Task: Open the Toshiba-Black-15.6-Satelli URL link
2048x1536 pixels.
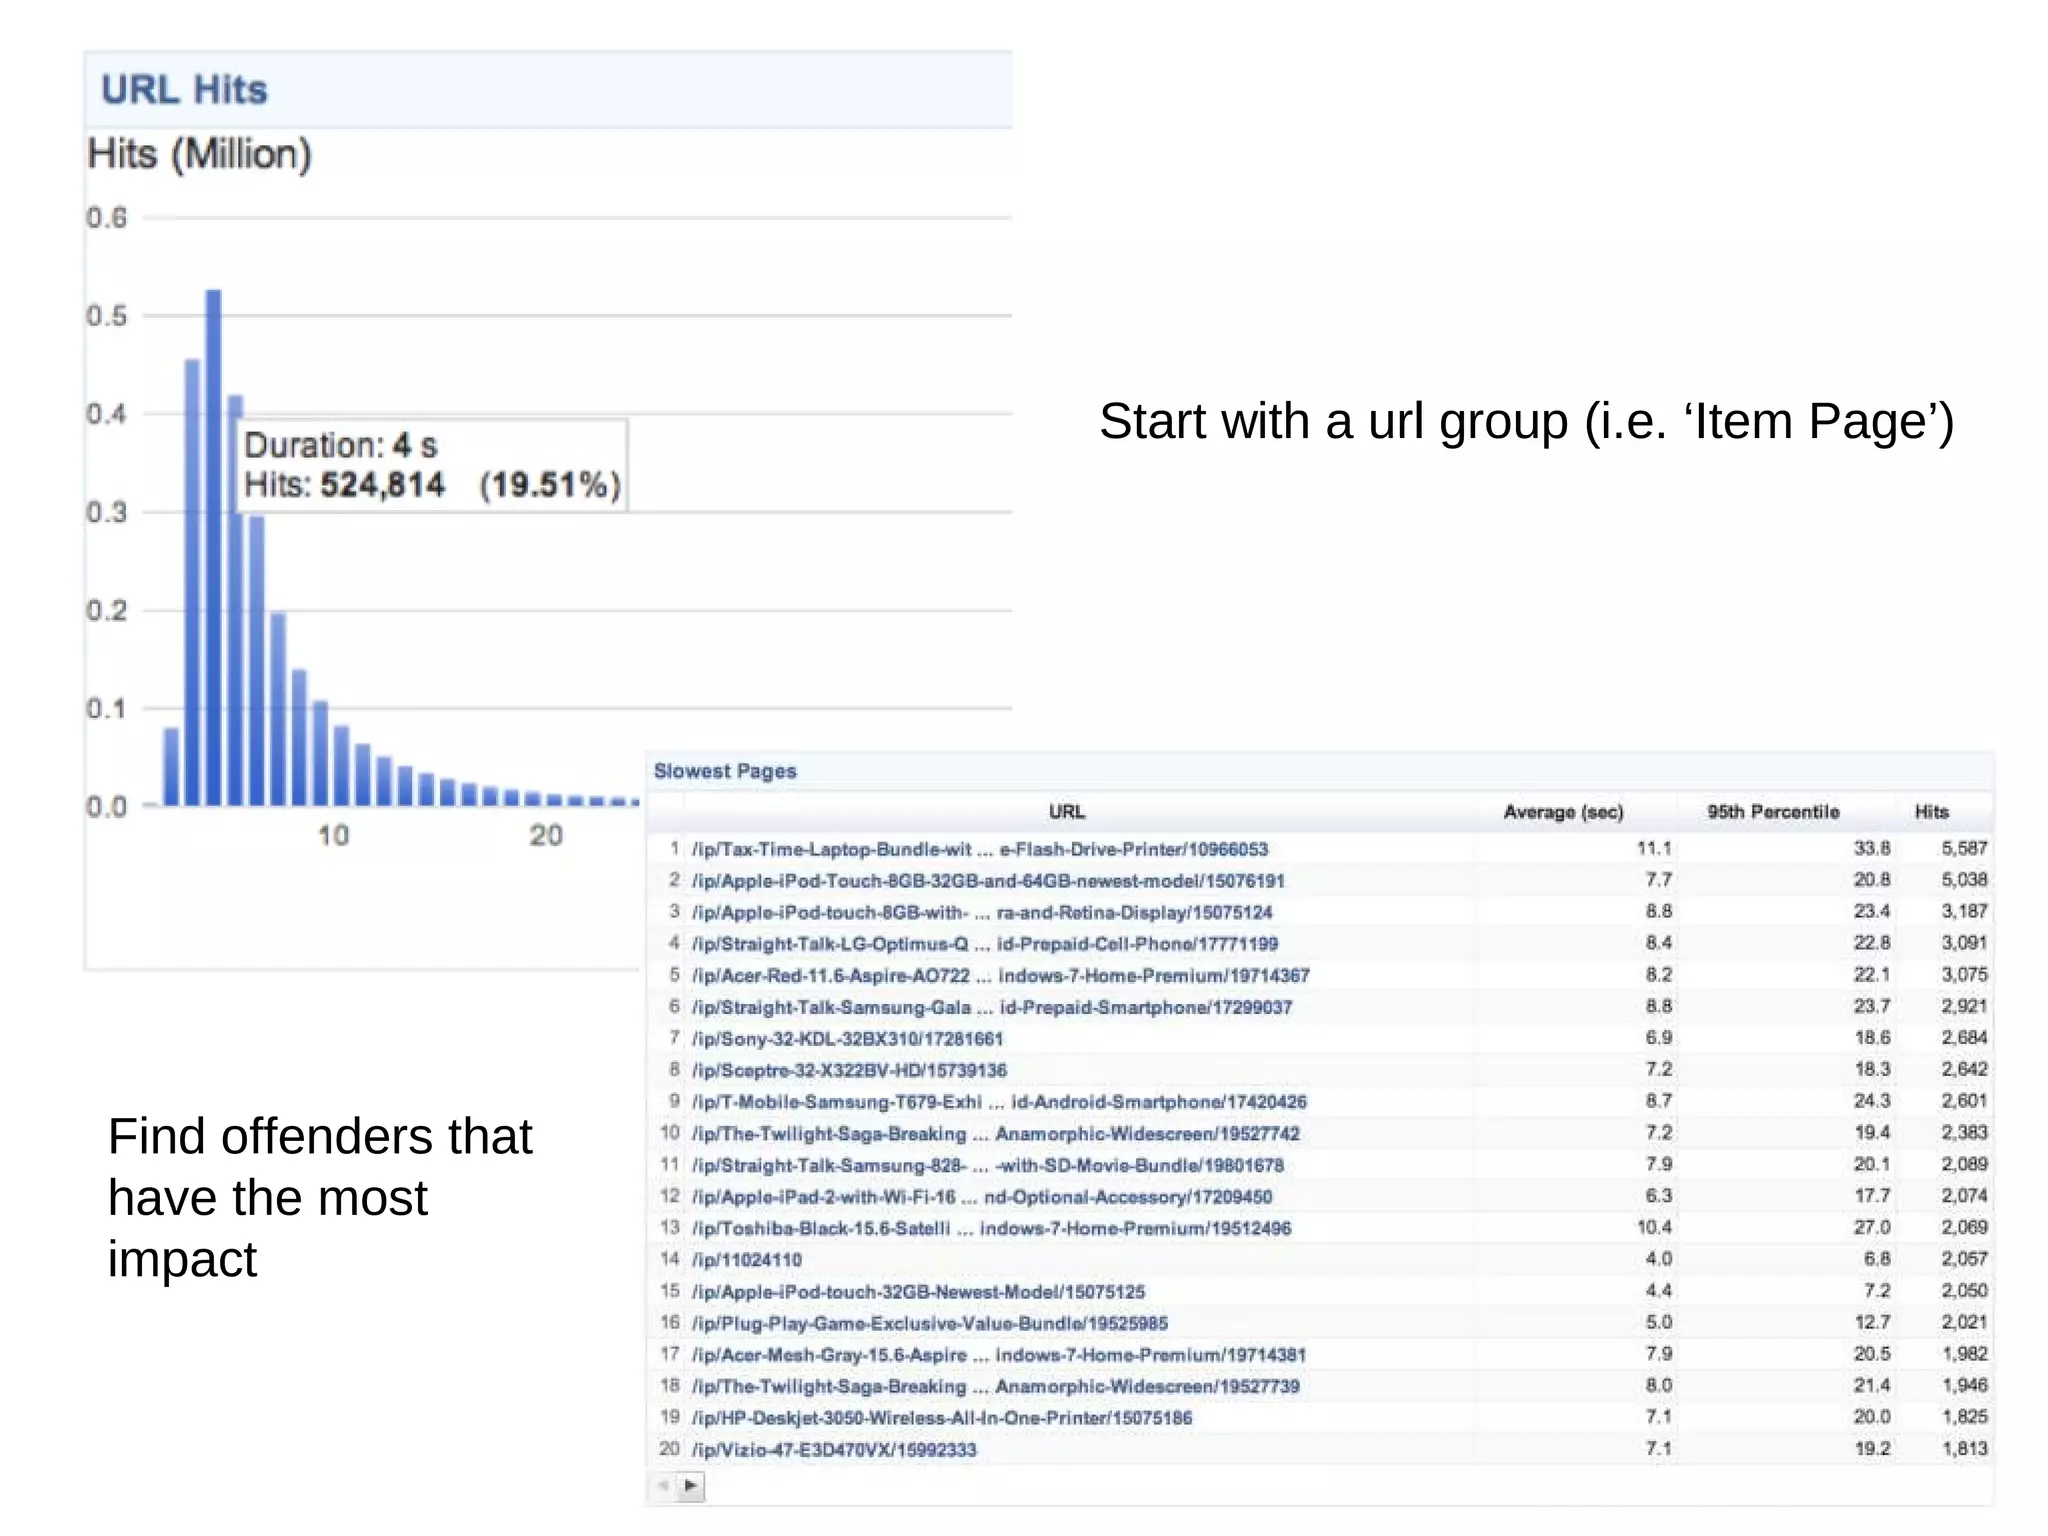Action: click(990, 1228)
